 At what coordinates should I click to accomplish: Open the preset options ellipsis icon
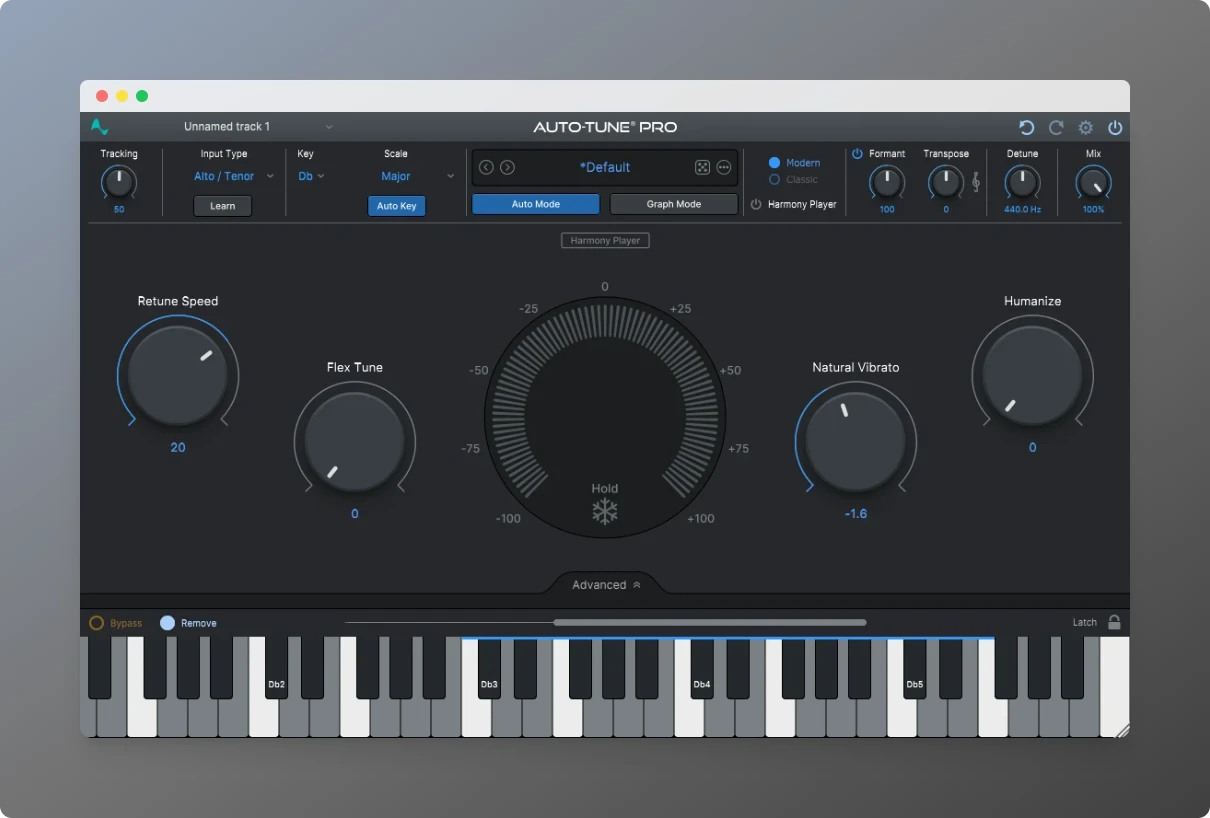coord(724,168)
